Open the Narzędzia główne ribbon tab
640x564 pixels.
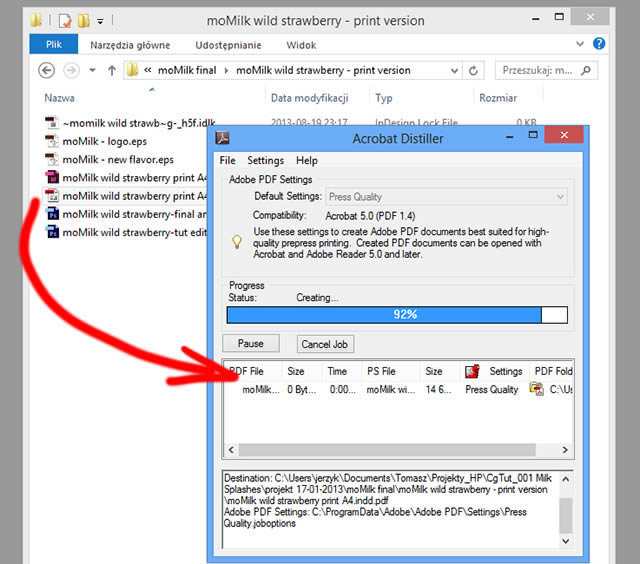(130, 45)
